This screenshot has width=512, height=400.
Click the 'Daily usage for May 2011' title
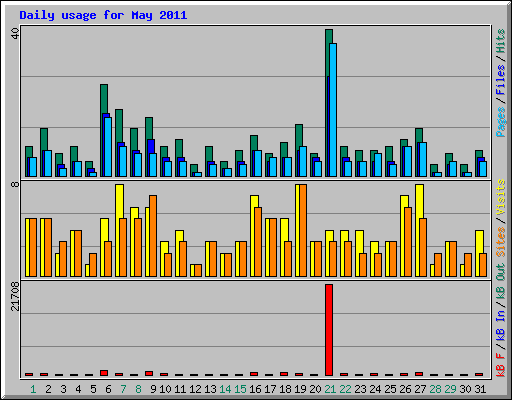[x=103, y=15]
